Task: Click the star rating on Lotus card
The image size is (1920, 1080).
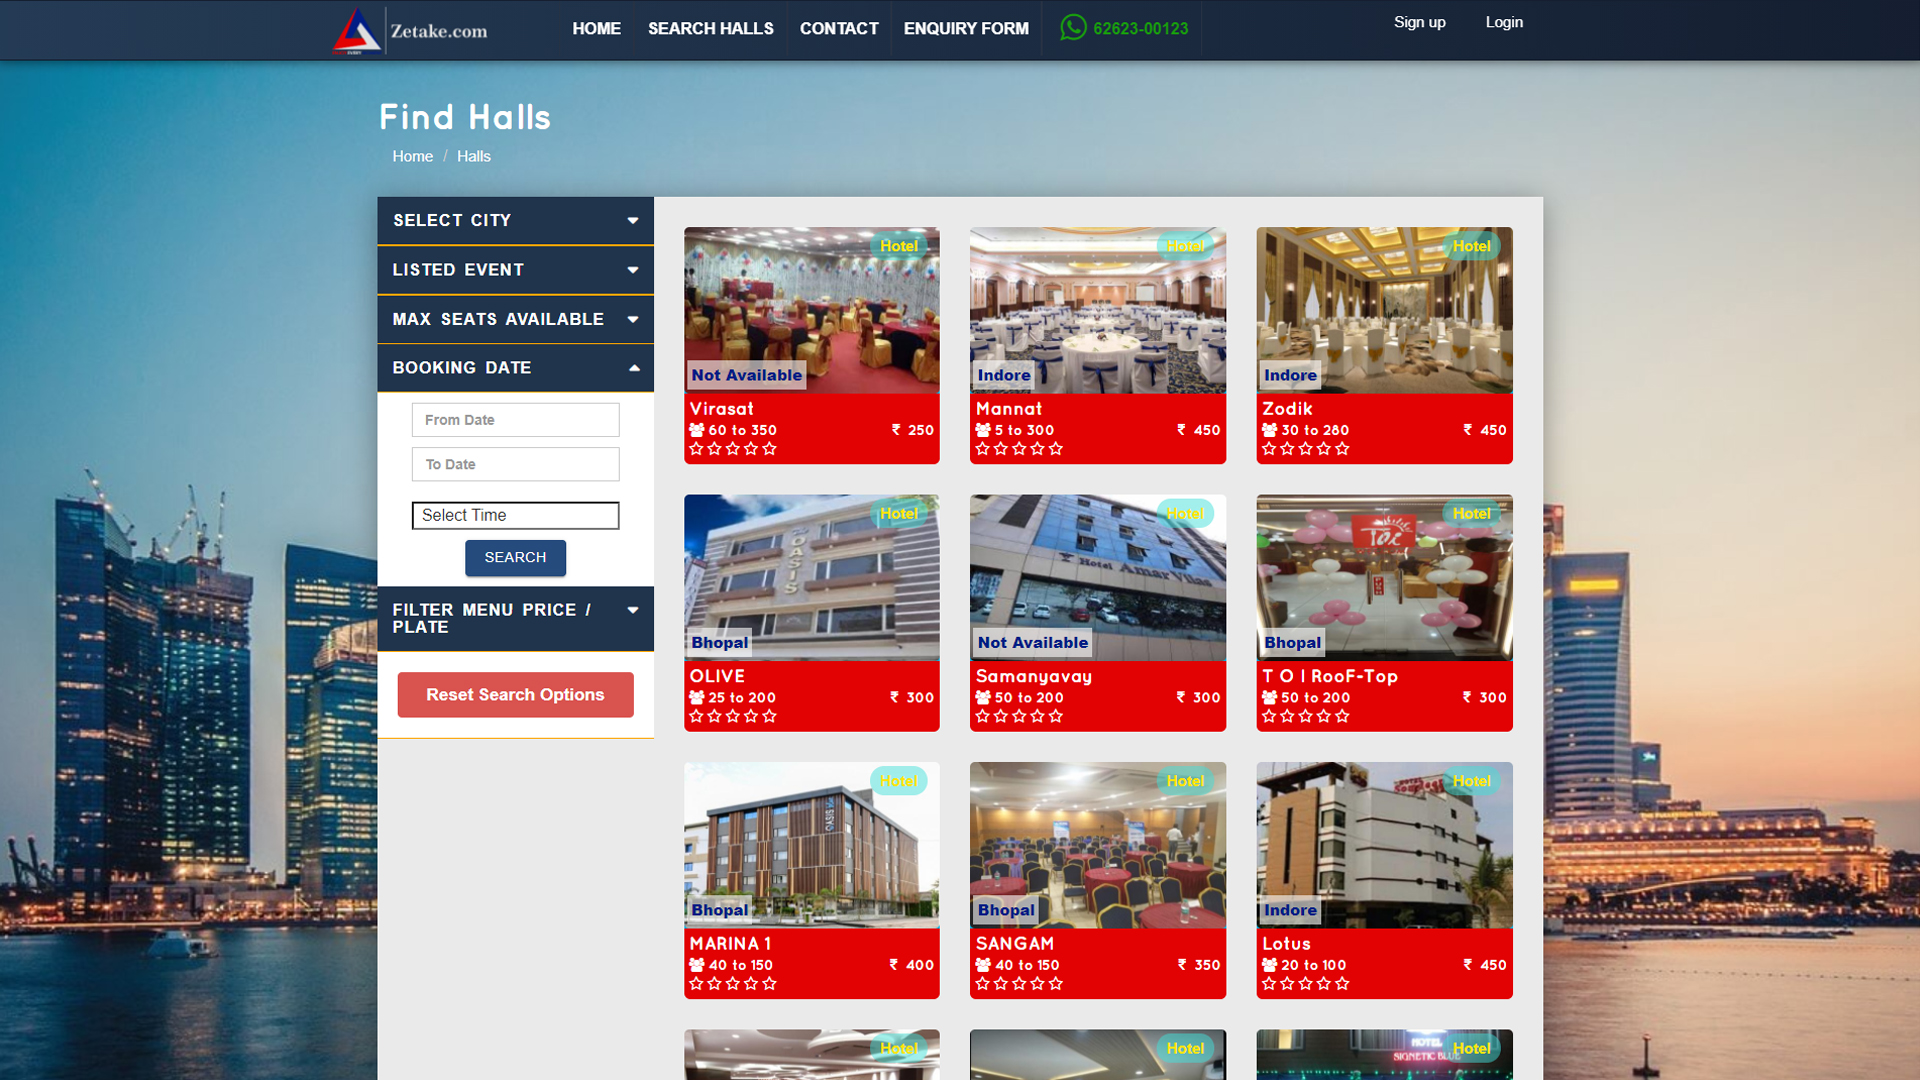Action: tap(1306, 984)
